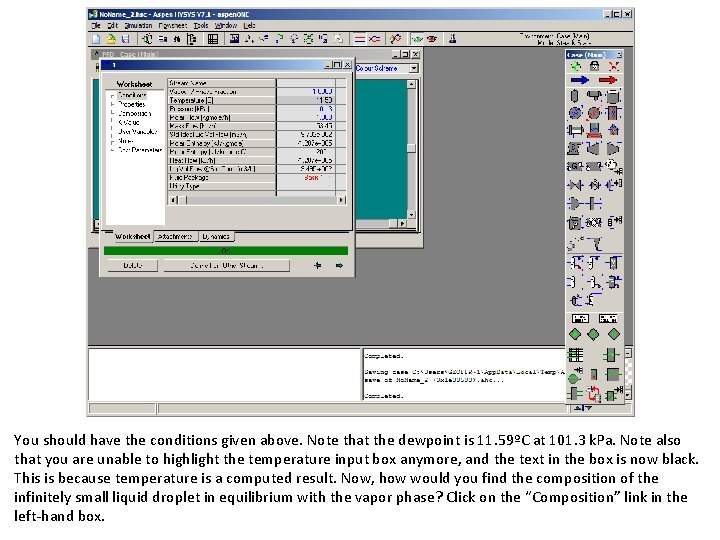This screenshot has width=720, height=540.
Task: Select User Variables in Worksheet list
Action: tap(137, 132)
